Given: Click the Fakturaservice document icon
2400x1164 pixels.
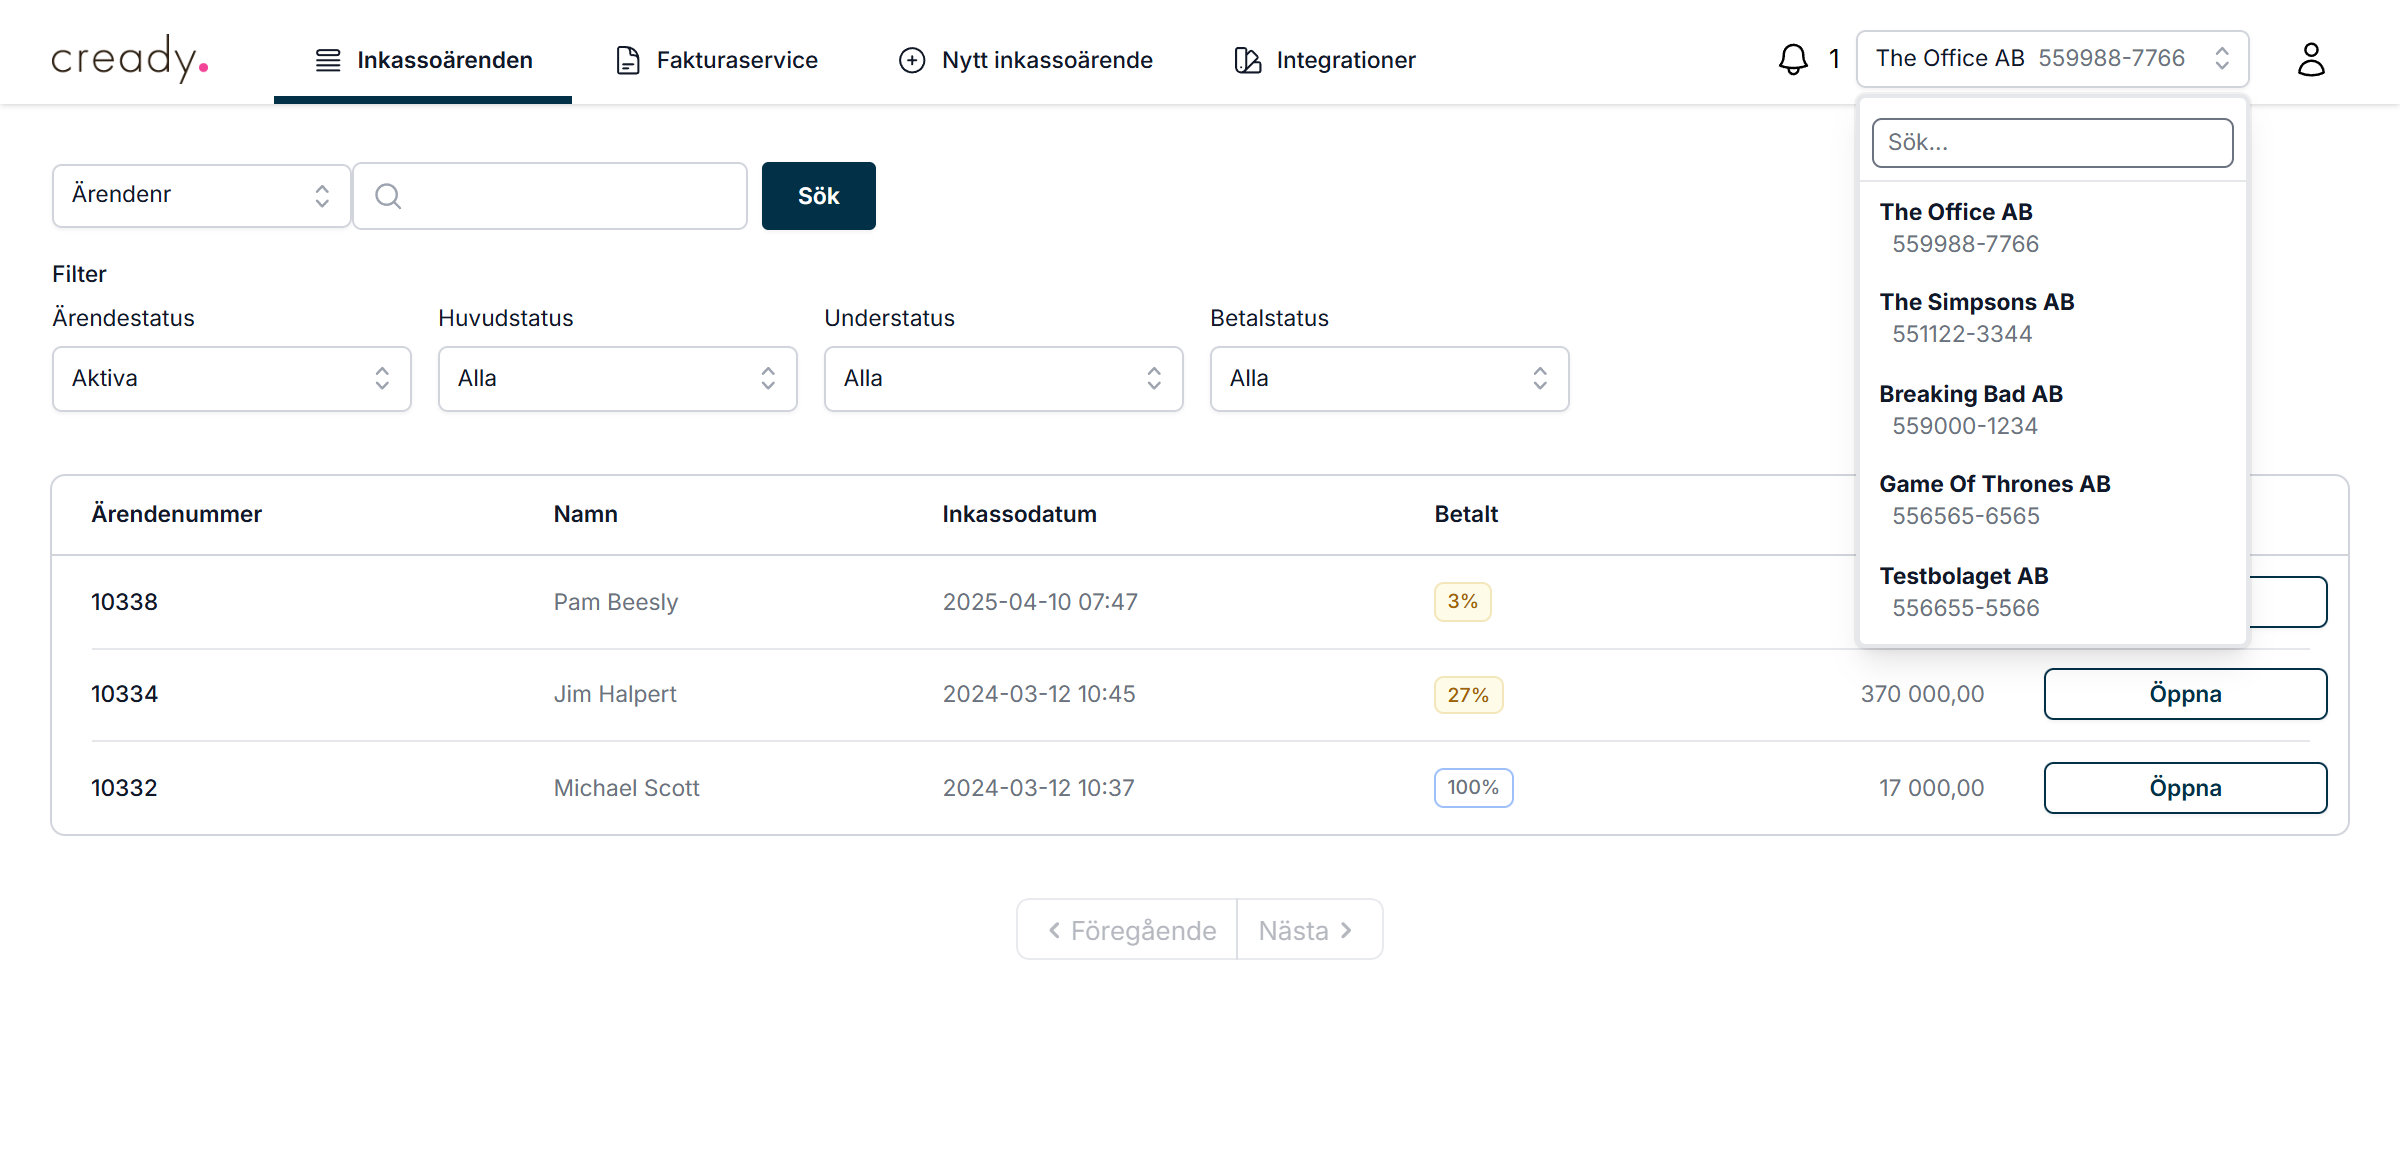Looking at the screenshot, I should pos(627,60).
